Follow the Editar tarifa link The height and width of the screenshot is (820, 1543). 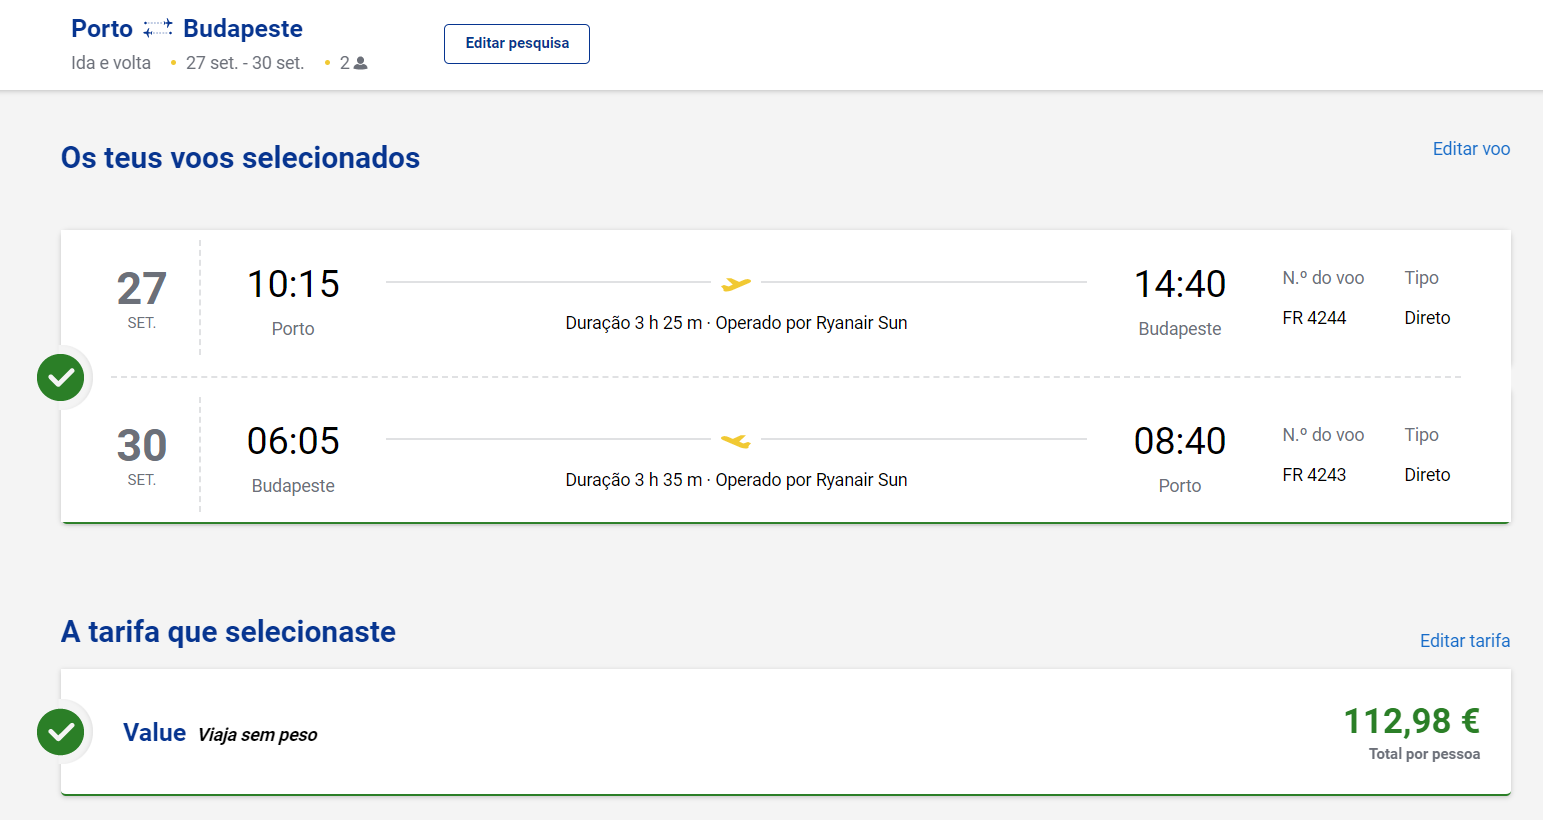point(1465,641)
